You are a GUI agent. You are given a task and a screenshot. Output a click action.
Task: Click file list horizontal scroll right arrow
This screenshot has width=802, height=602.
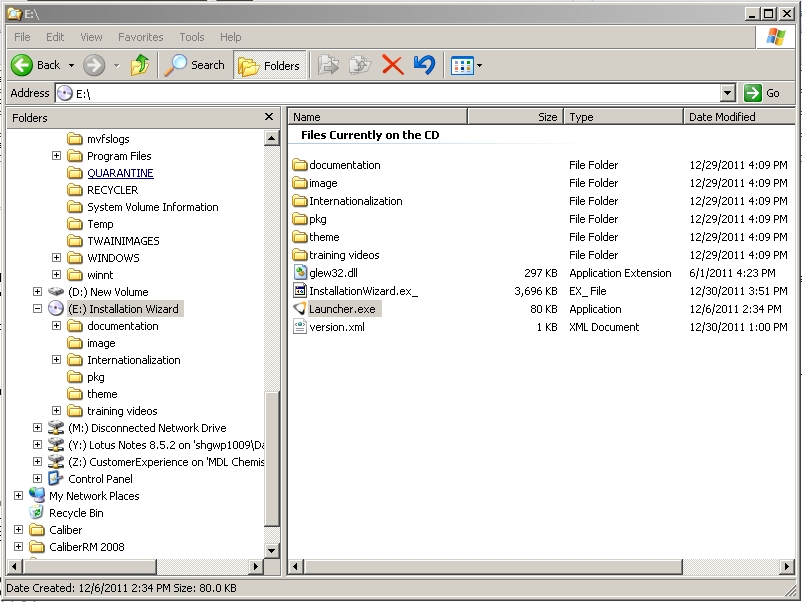pos(787,567)
